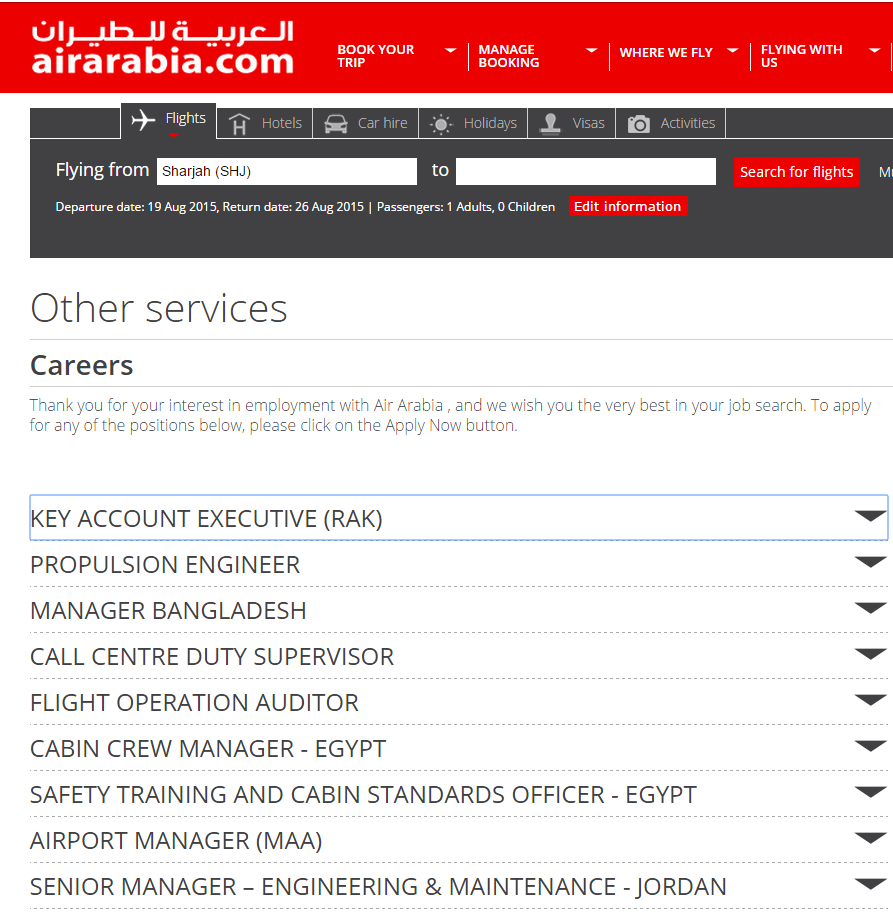Click the Holidays sun icon
Viewport: 893px width, 920px height.
tap(440, 124)
